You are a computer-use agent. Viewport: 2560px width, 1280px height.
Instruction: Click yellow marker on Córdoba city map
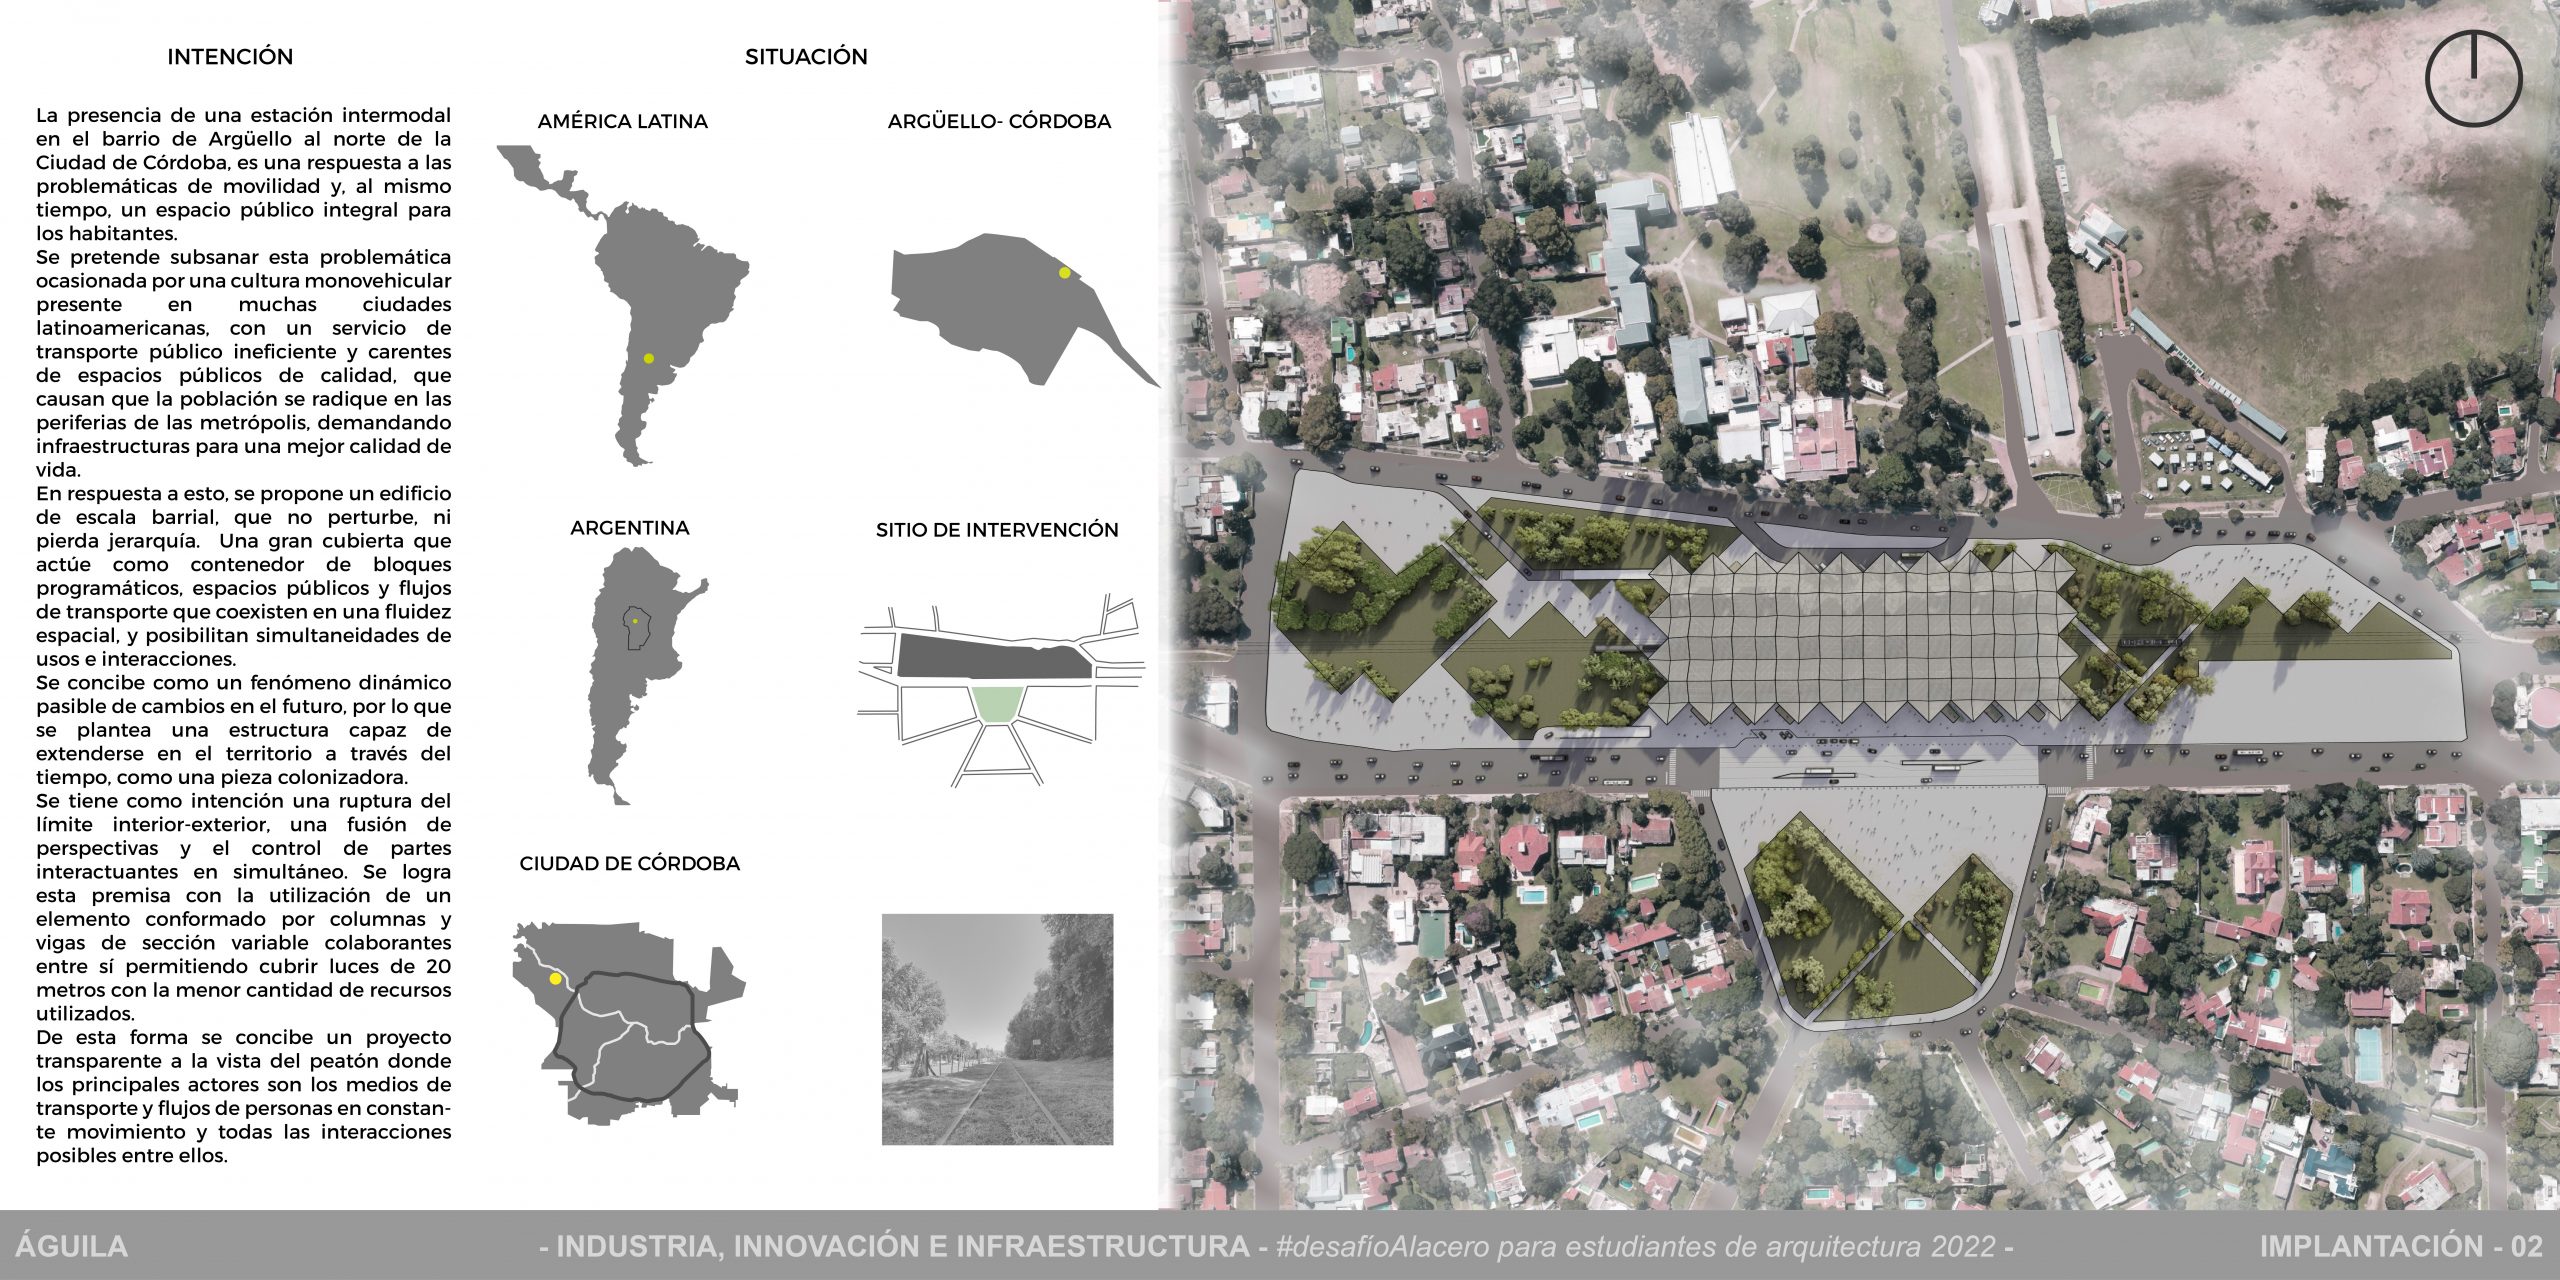(x=555, y=978)
